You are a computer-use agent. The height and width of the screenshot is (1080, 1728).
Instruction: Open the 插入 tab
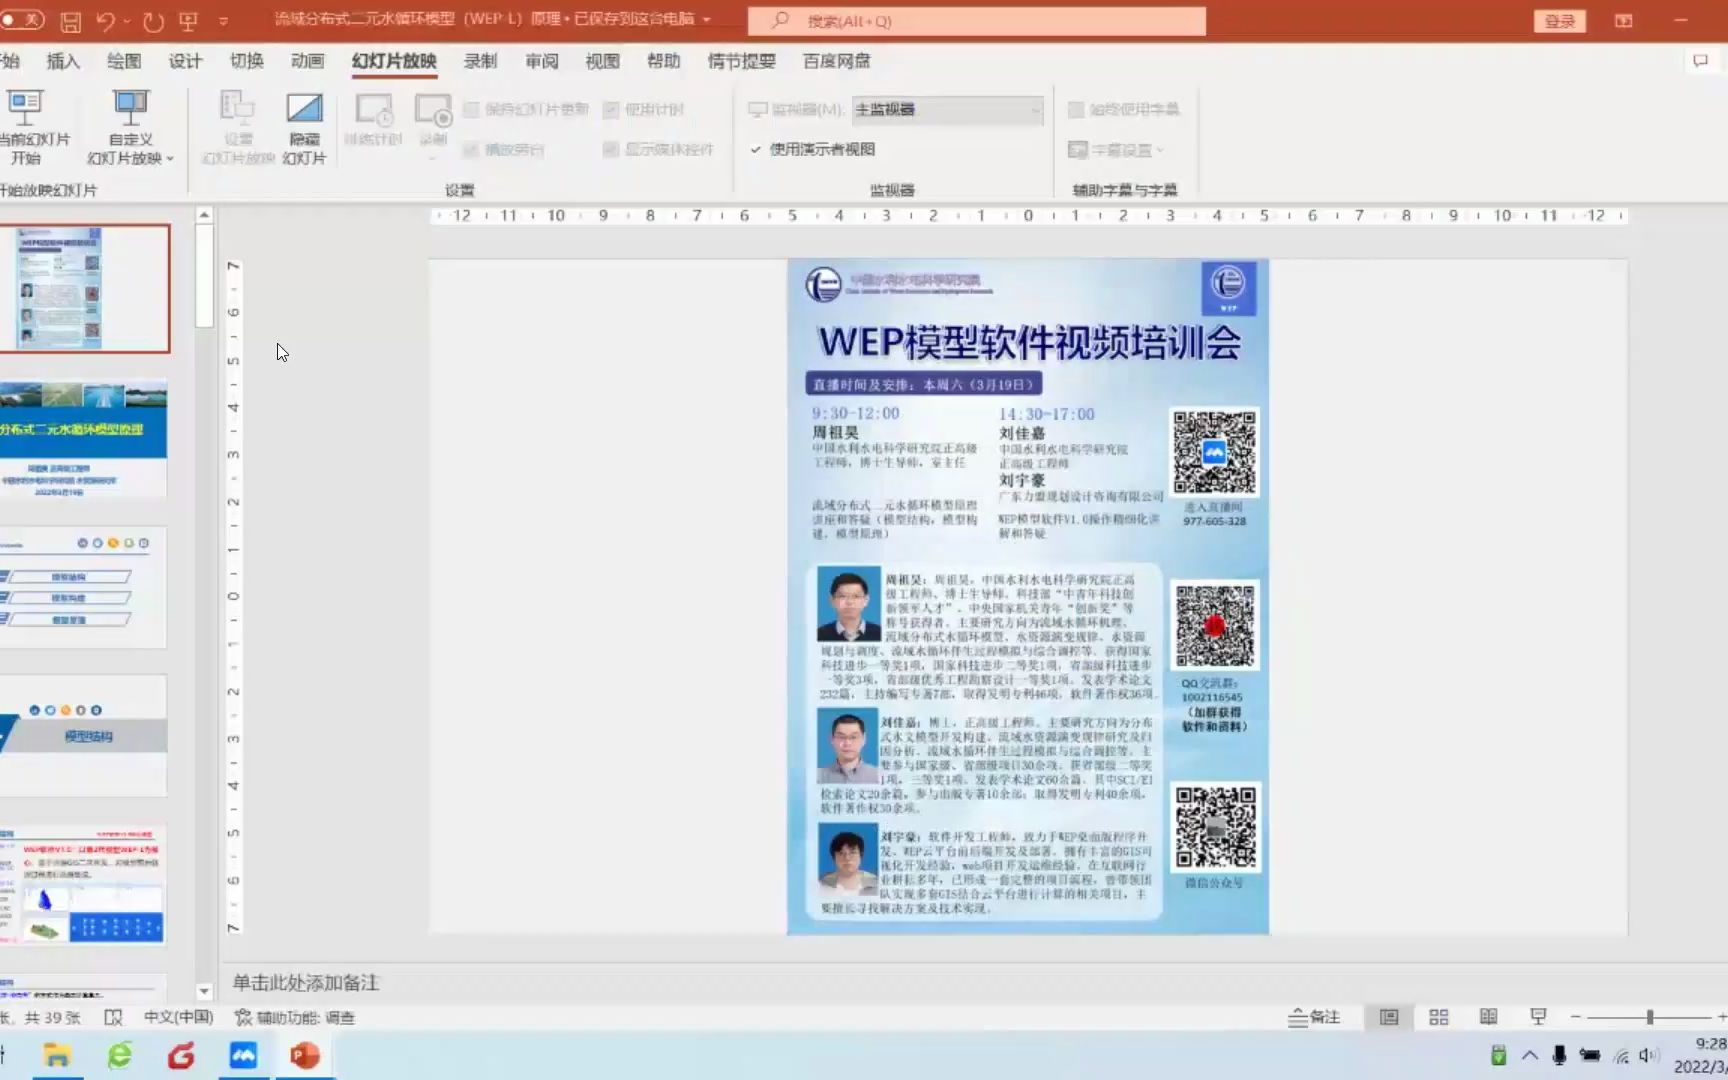[63, 61]
